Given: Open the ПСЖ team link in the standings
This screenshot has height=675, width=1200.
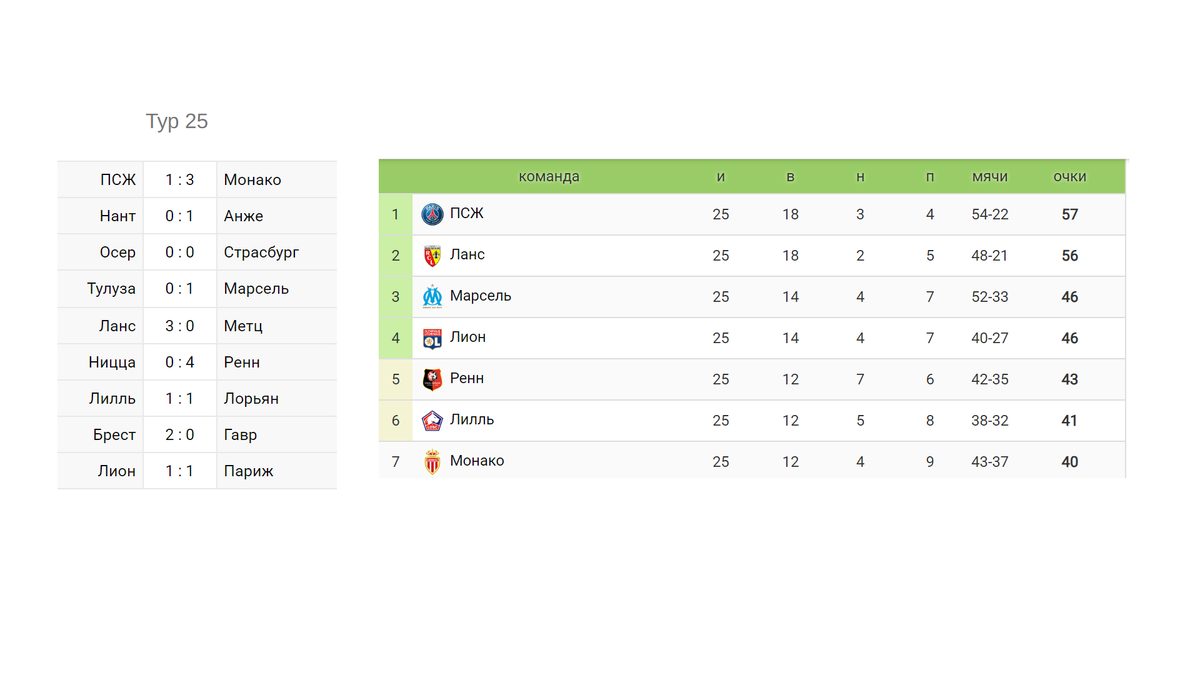Looking at the screenshot, I should pyautogui.click(x=466, y=214).
